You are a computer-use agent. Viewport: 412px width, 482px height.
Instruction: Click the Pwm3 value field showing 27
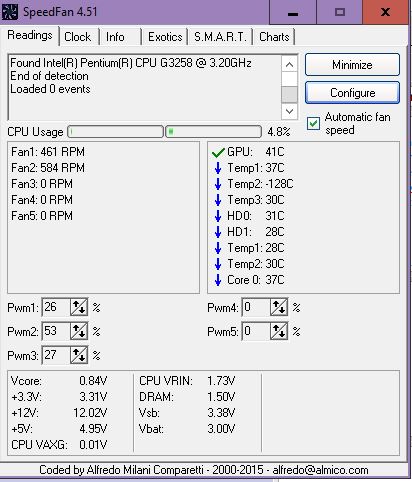coord(56,355)
